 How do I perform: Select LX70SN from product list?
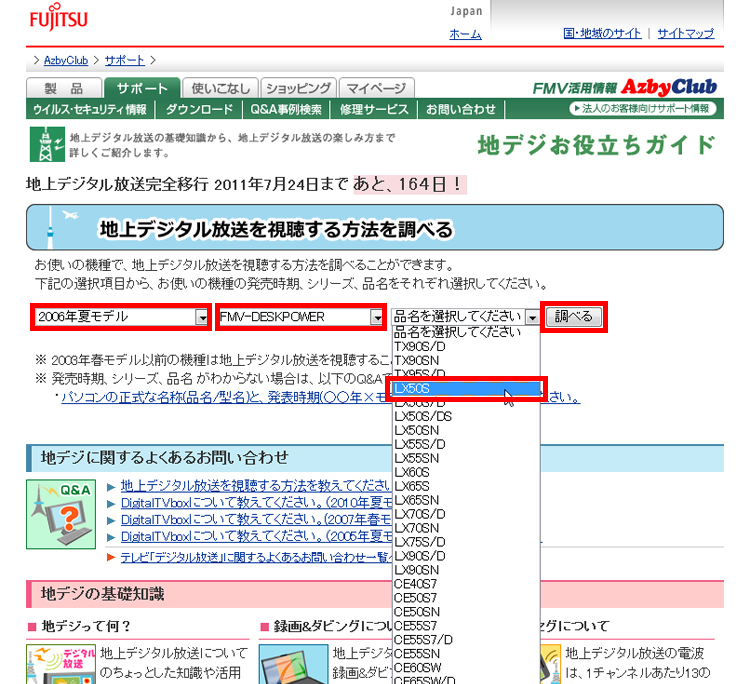(466, 528)
